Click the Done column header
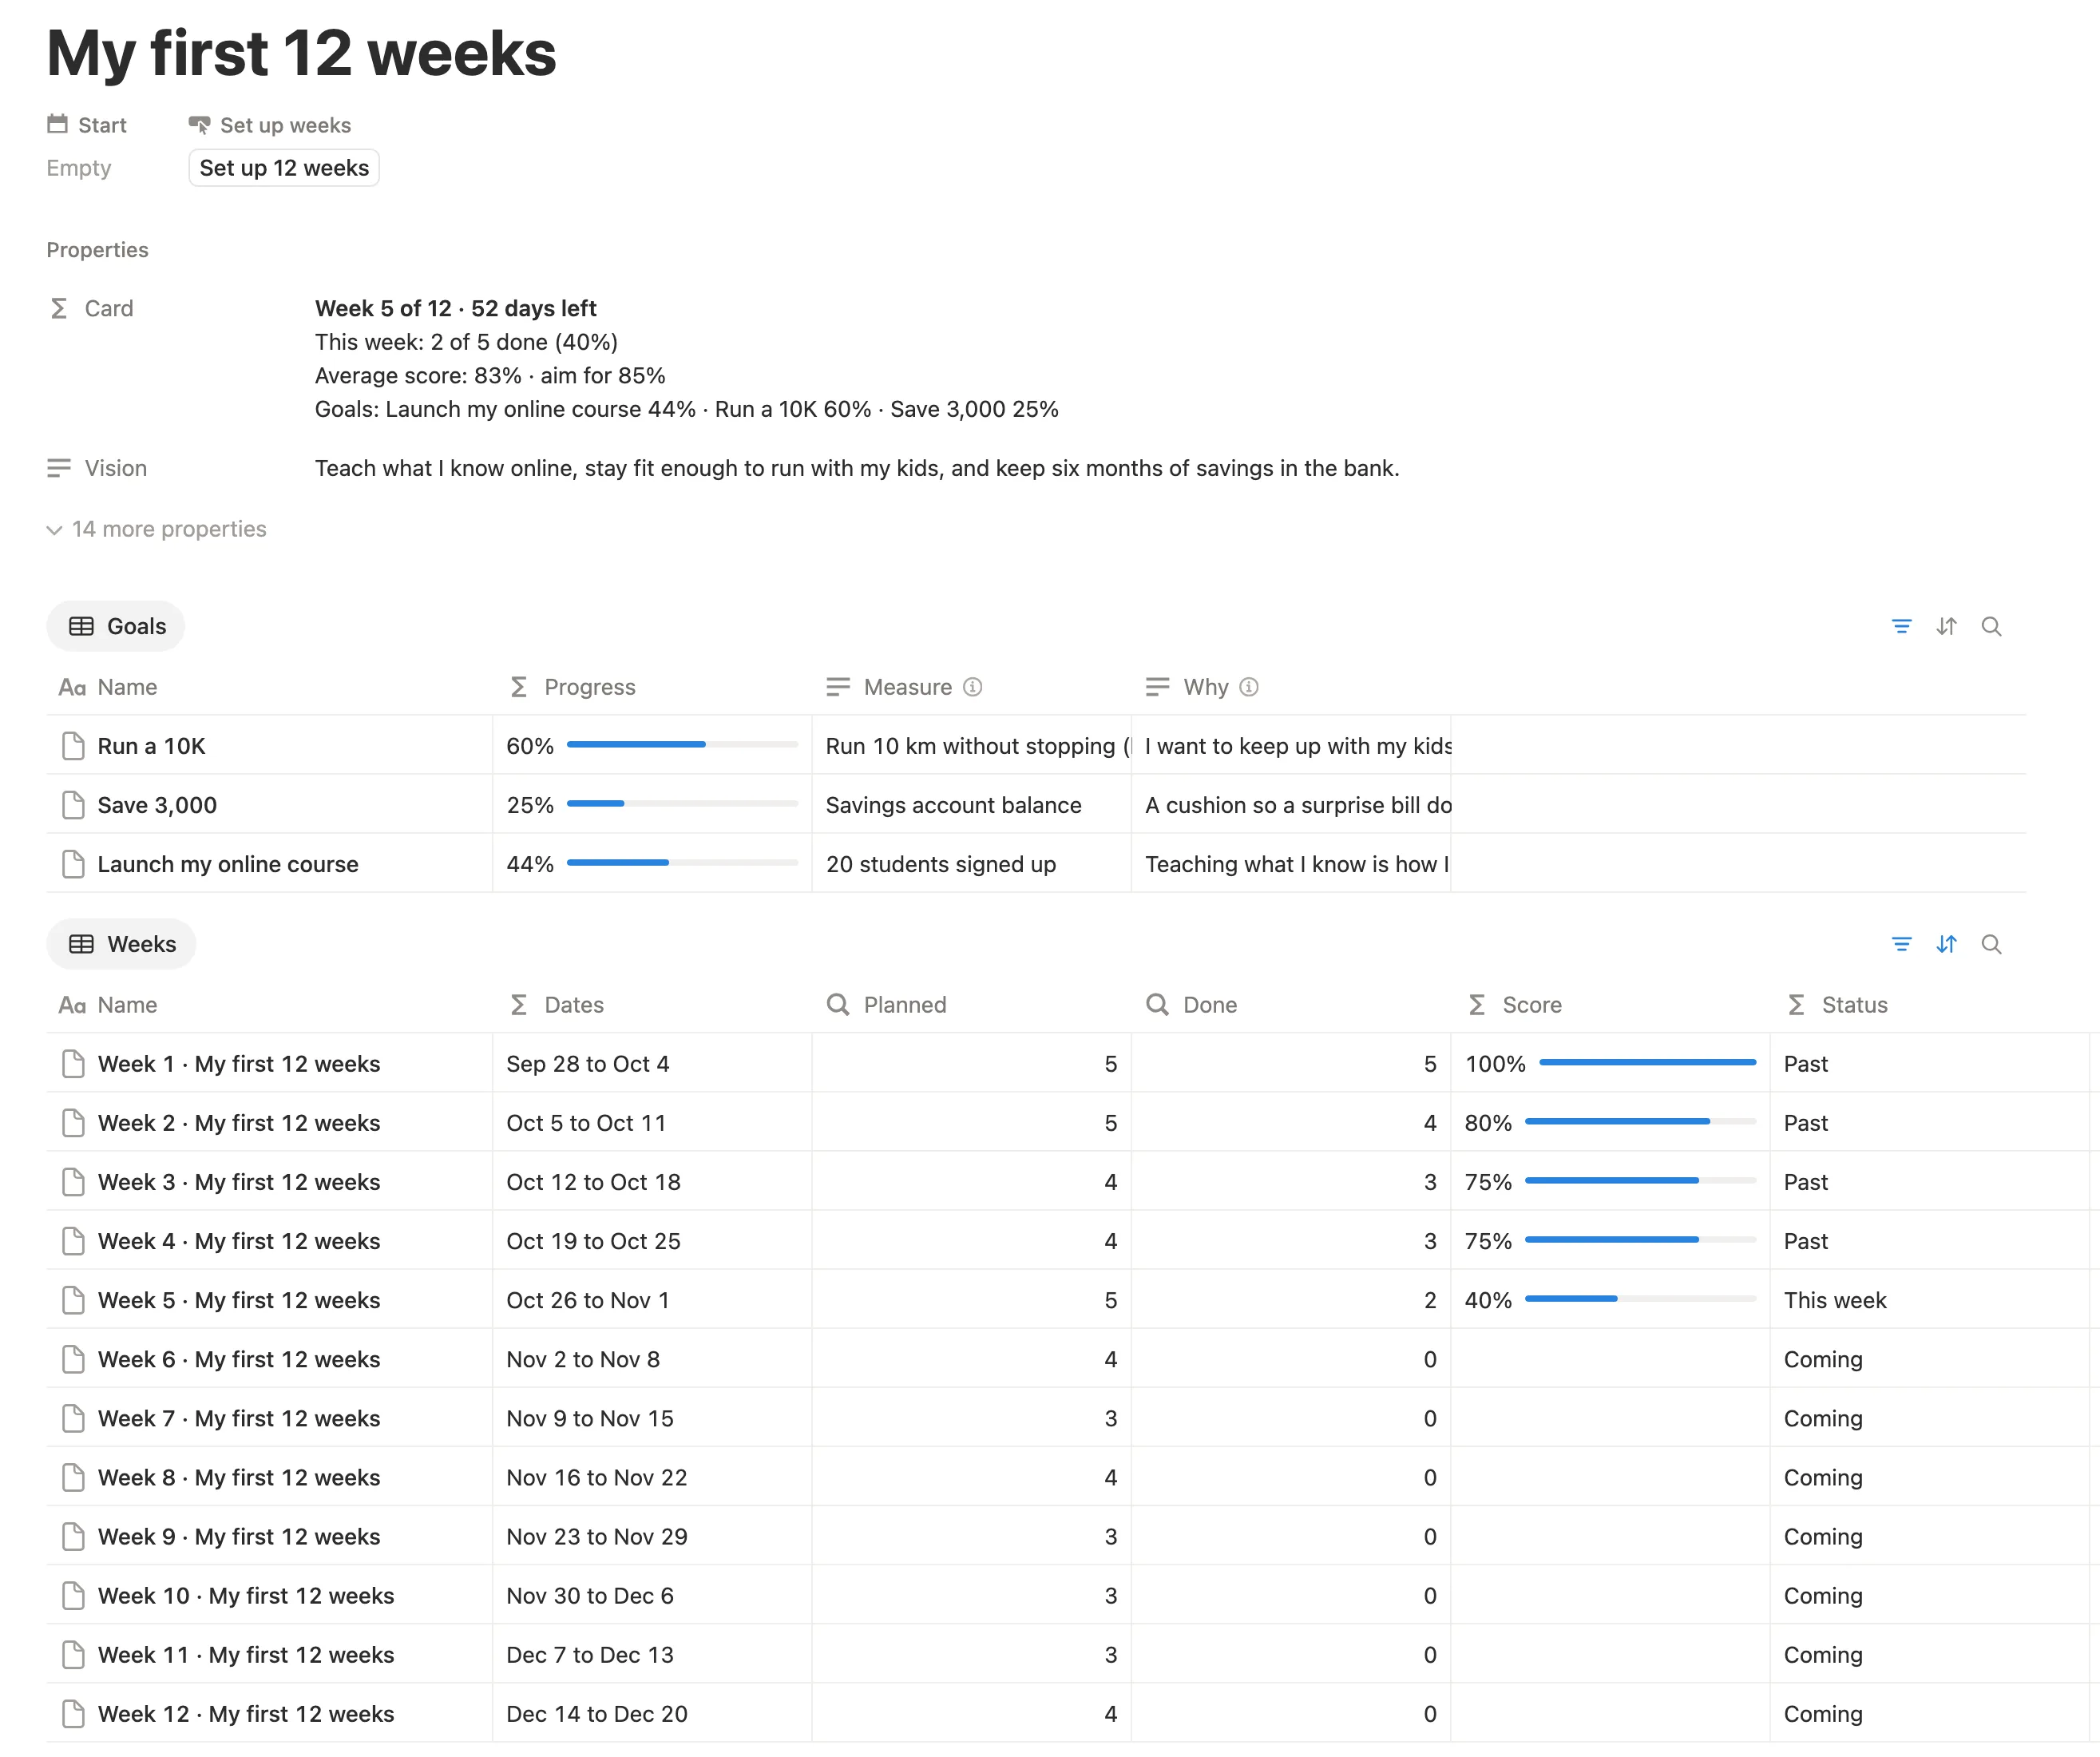The width and height of the screenshot is (2100, 1757). [1291, 1005]
